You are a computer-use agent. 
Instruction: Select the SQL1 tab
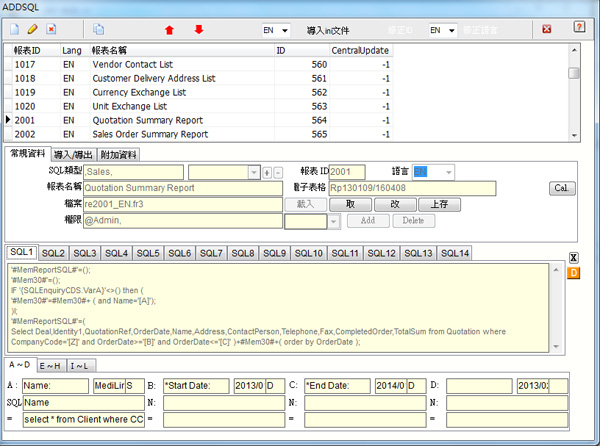[x=22, y=252]
